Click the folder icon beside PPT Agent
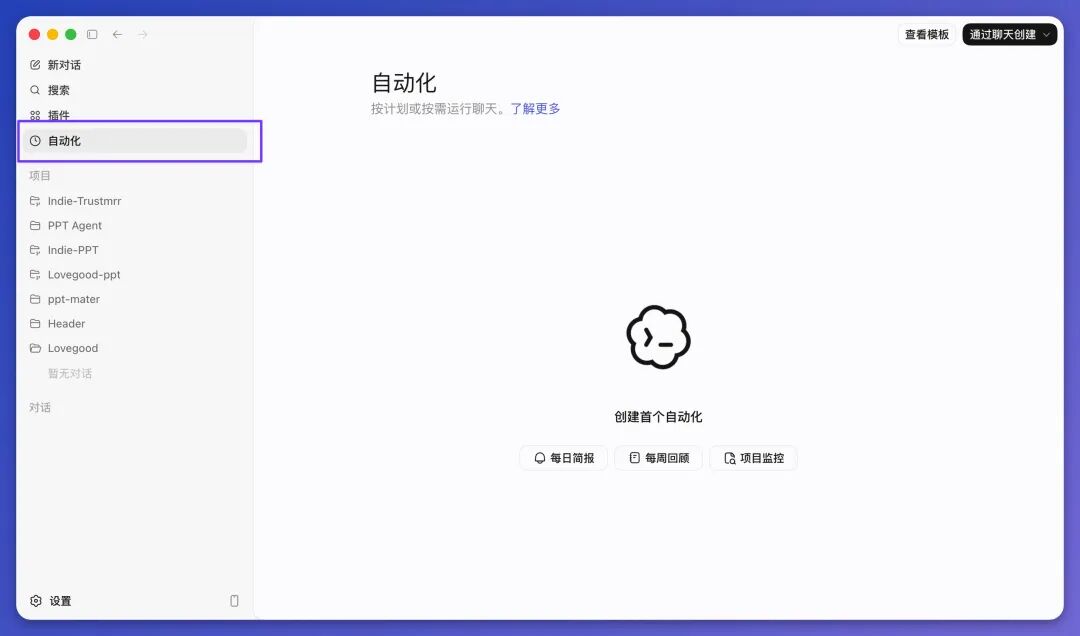The width and height of the screenshot is (1080, 636). tap(35, 225)
